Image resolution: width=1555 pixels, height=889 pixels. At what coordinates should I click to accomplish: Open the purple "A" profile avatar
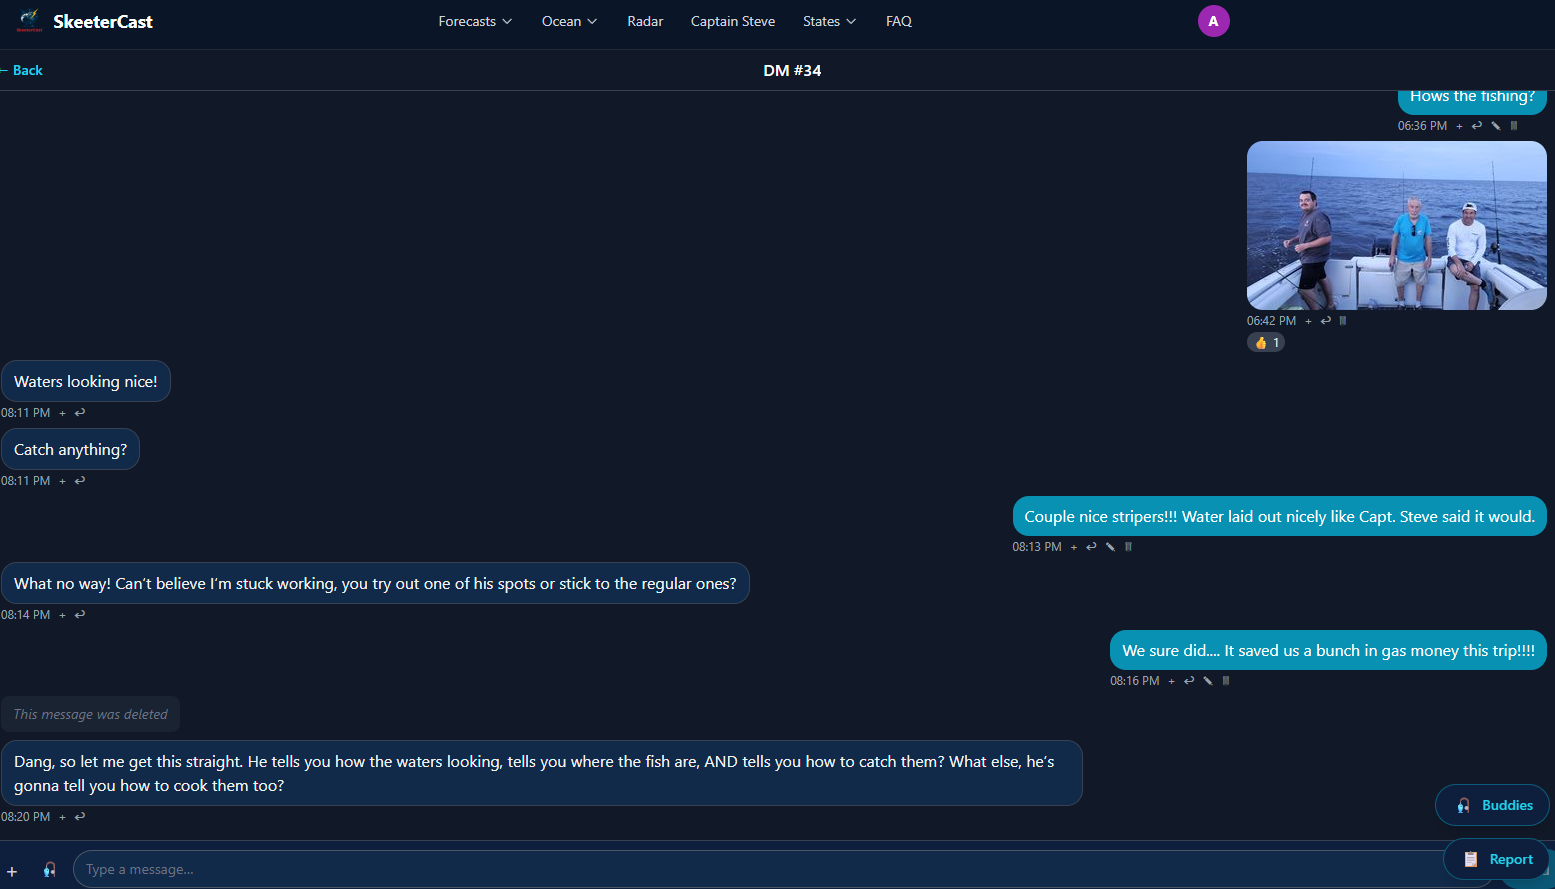[x=1213, y=21]
